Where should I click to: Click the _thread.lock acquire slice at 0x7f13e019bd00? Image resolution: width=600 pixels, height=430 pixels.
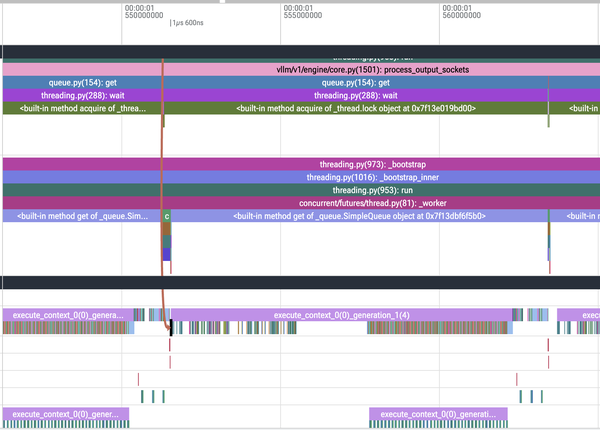pos(356,108)
